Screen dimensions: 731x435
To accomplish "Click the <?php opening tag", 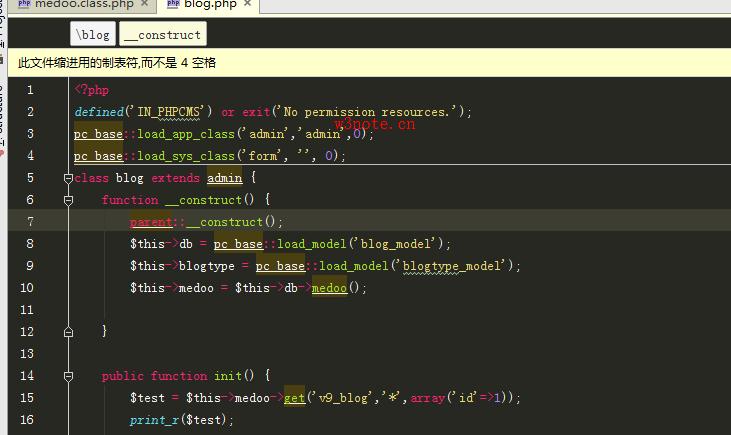I will (91, 90).
